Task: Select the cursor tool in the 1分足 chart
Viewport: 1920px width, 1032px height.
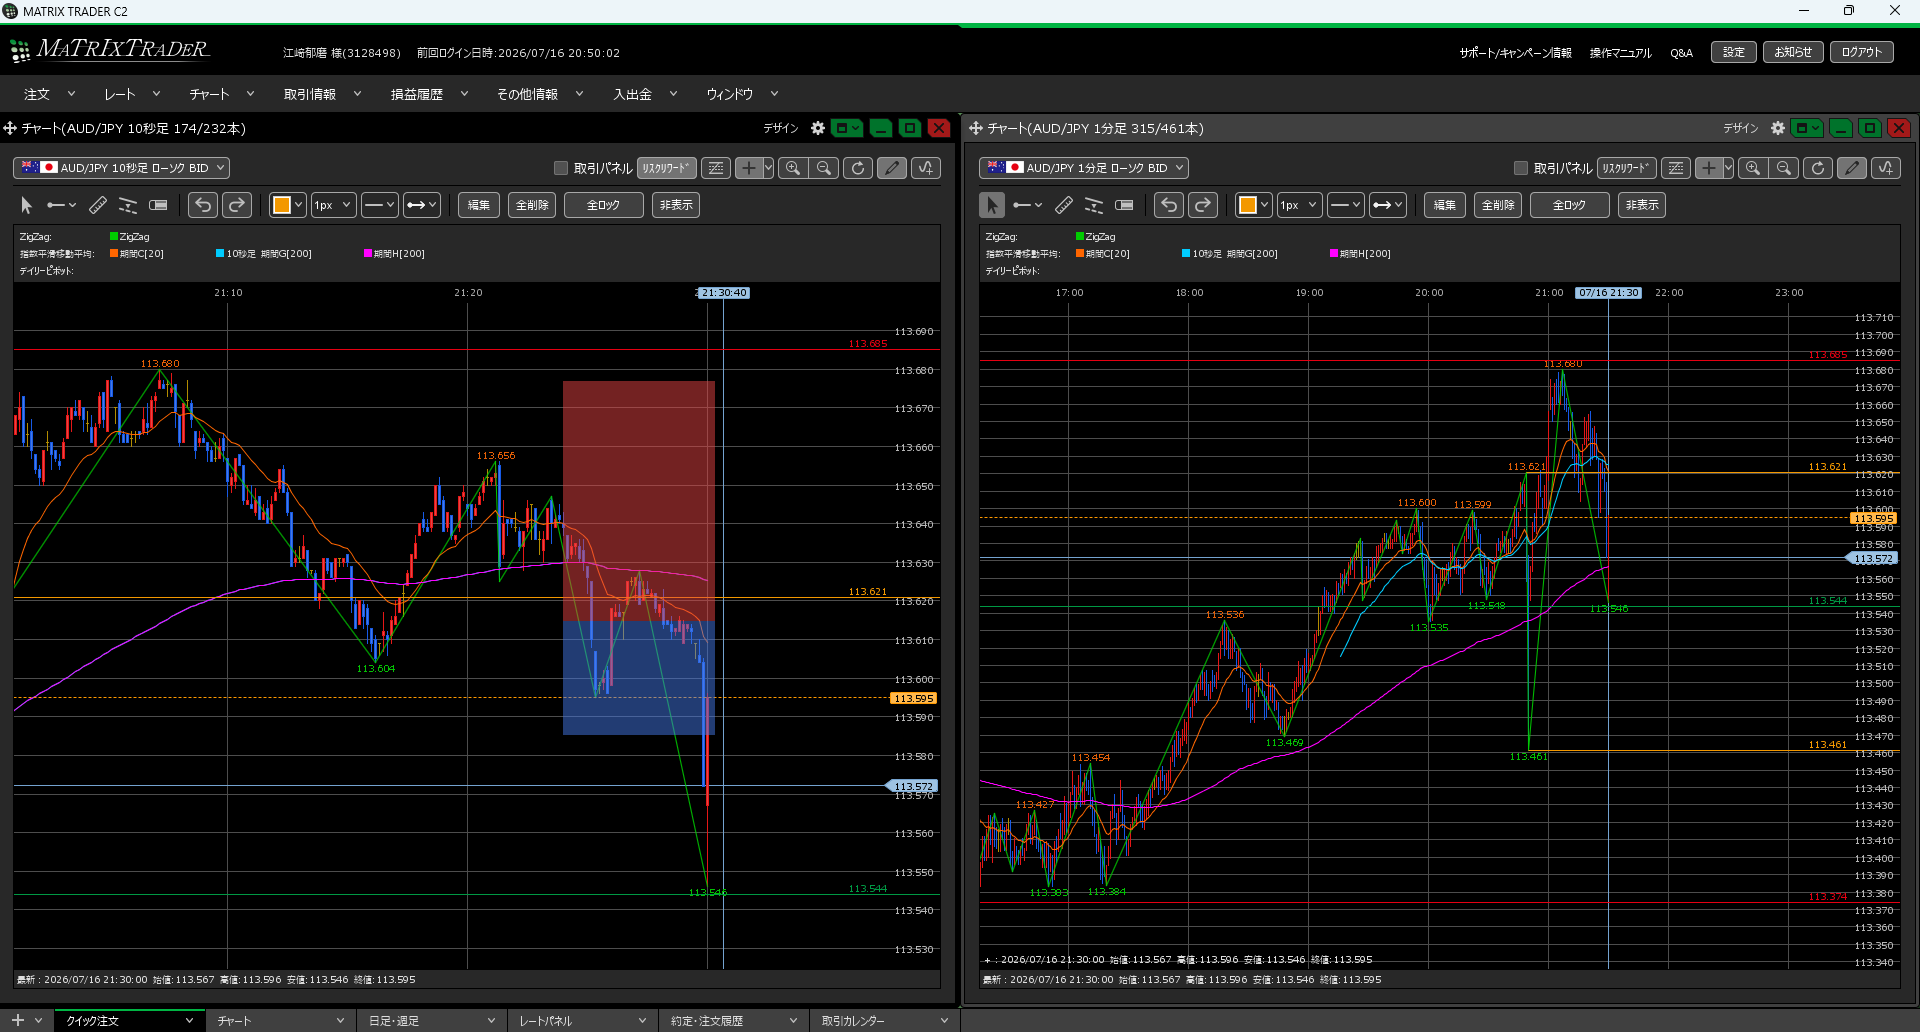Action: click(992, 205)
